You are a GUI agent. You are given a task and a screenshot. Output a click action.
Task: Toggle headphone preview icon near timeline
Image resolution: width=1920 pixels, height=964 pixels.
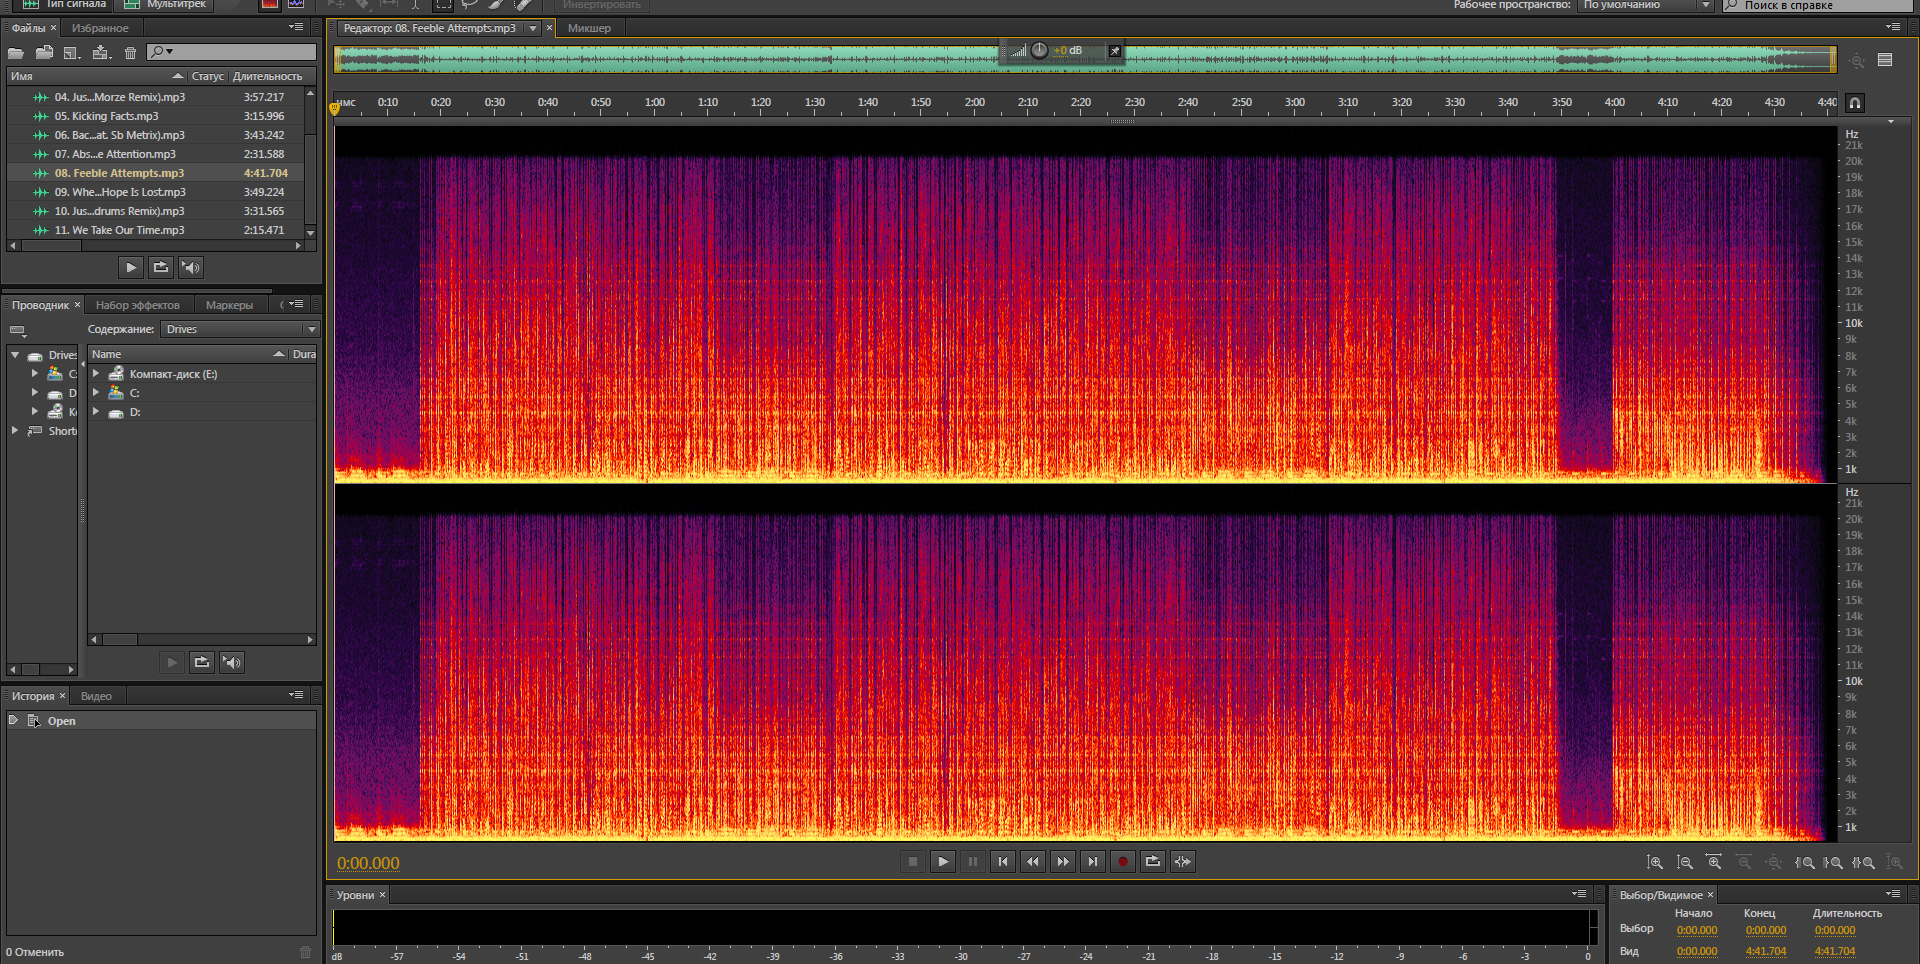(1855, 102)
